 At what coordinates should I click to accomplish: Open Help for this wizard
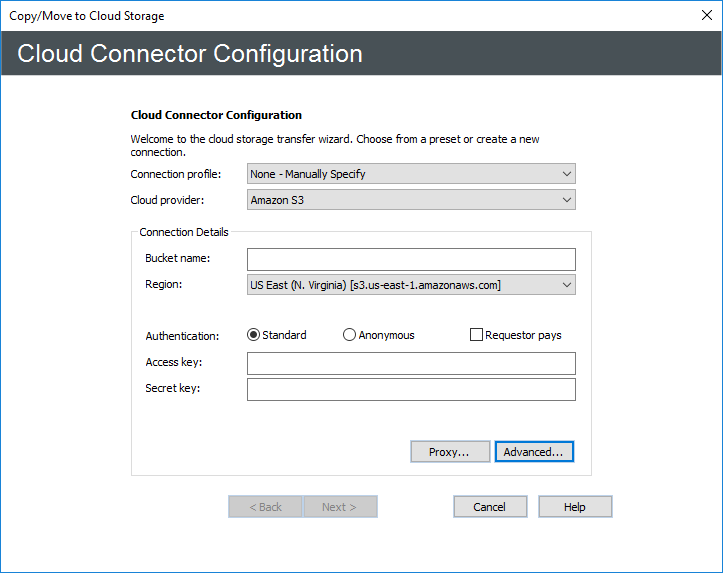tap(575, 507)
